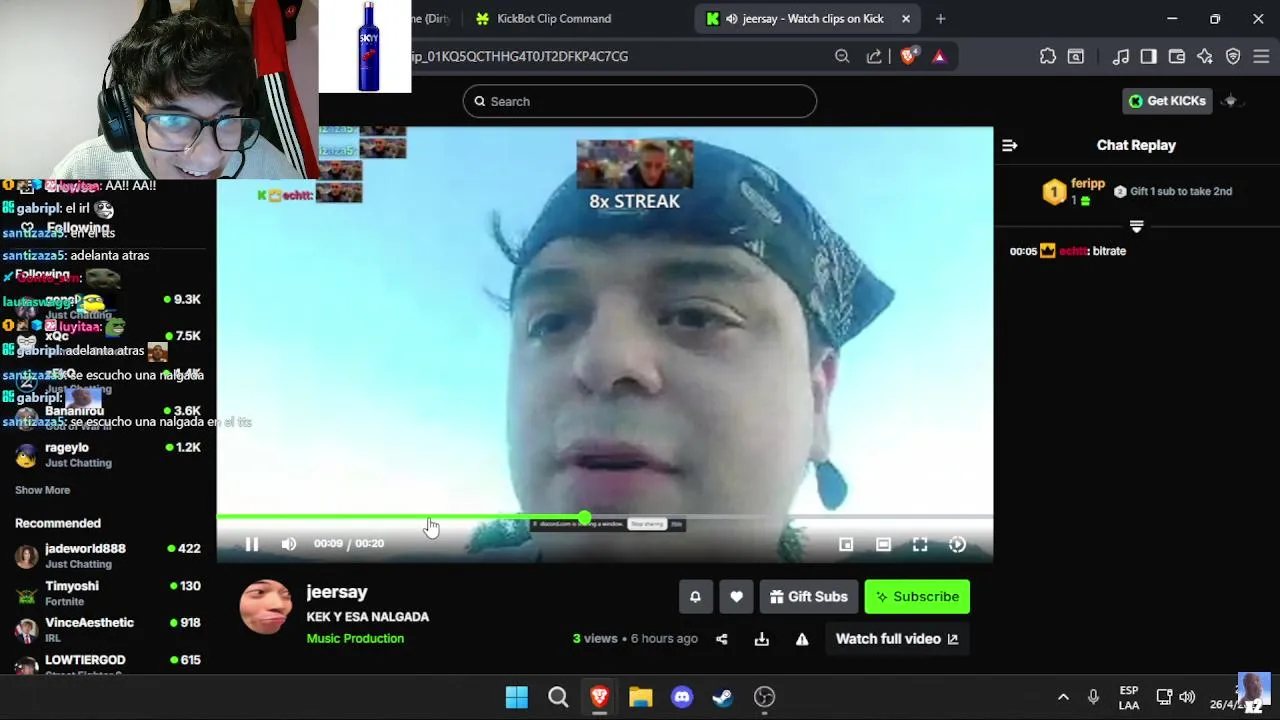The height and width of the screenshot is (720, 1280).
Task: Open Brave VPN shield icon
Action: 1233,57
